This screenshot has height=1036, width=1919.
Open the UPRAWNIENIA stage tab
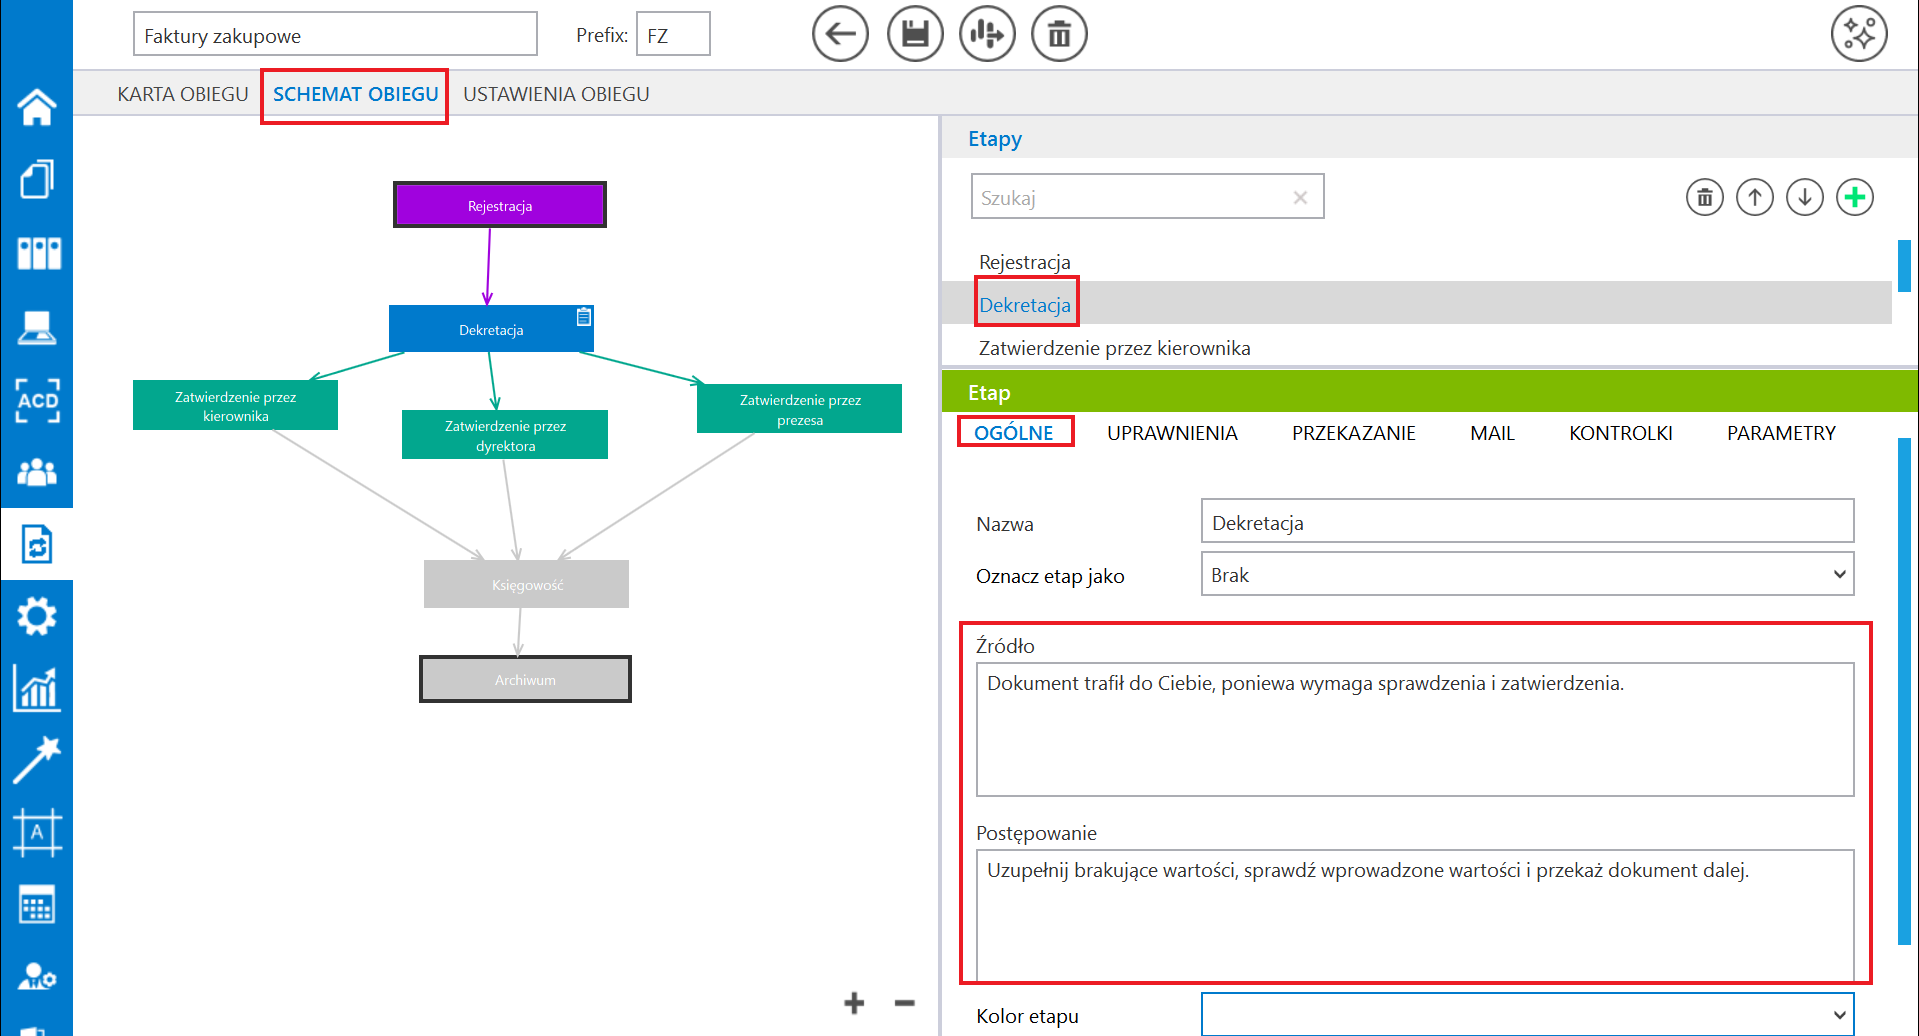pos(1172,433)
